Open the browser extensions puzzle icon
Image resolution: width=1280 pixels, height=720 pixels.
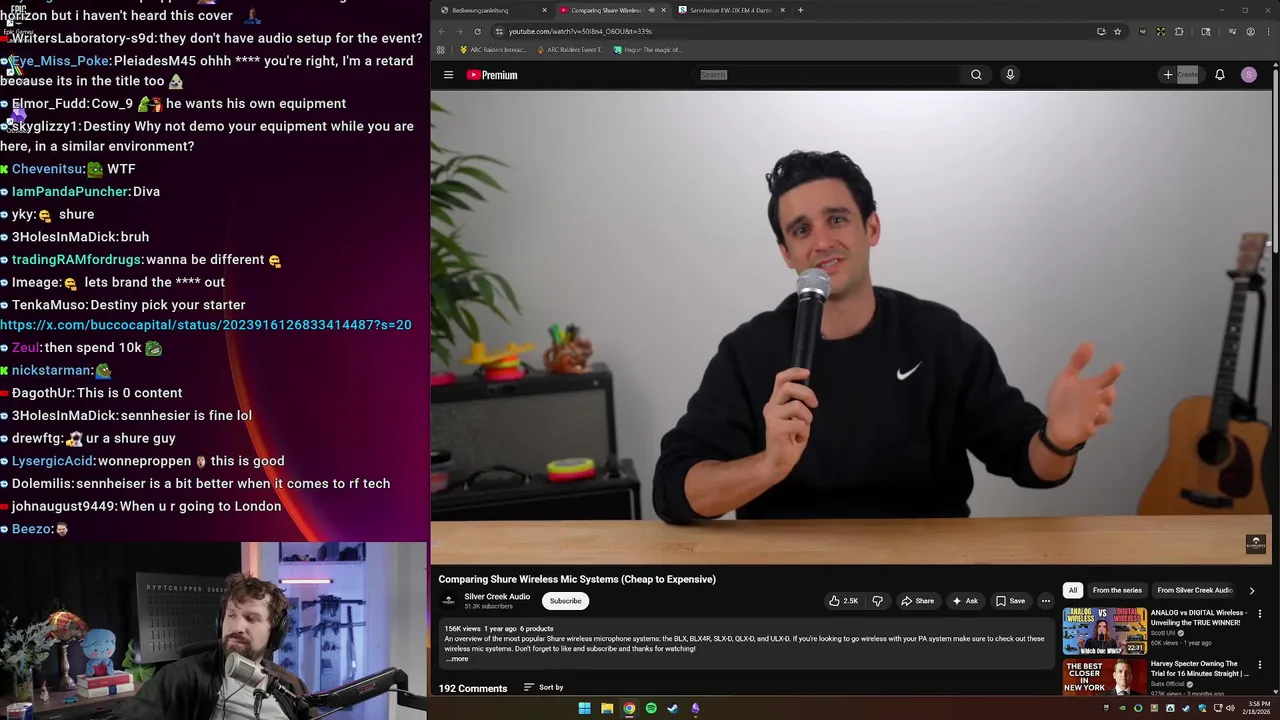click(x=1179, y=31)
